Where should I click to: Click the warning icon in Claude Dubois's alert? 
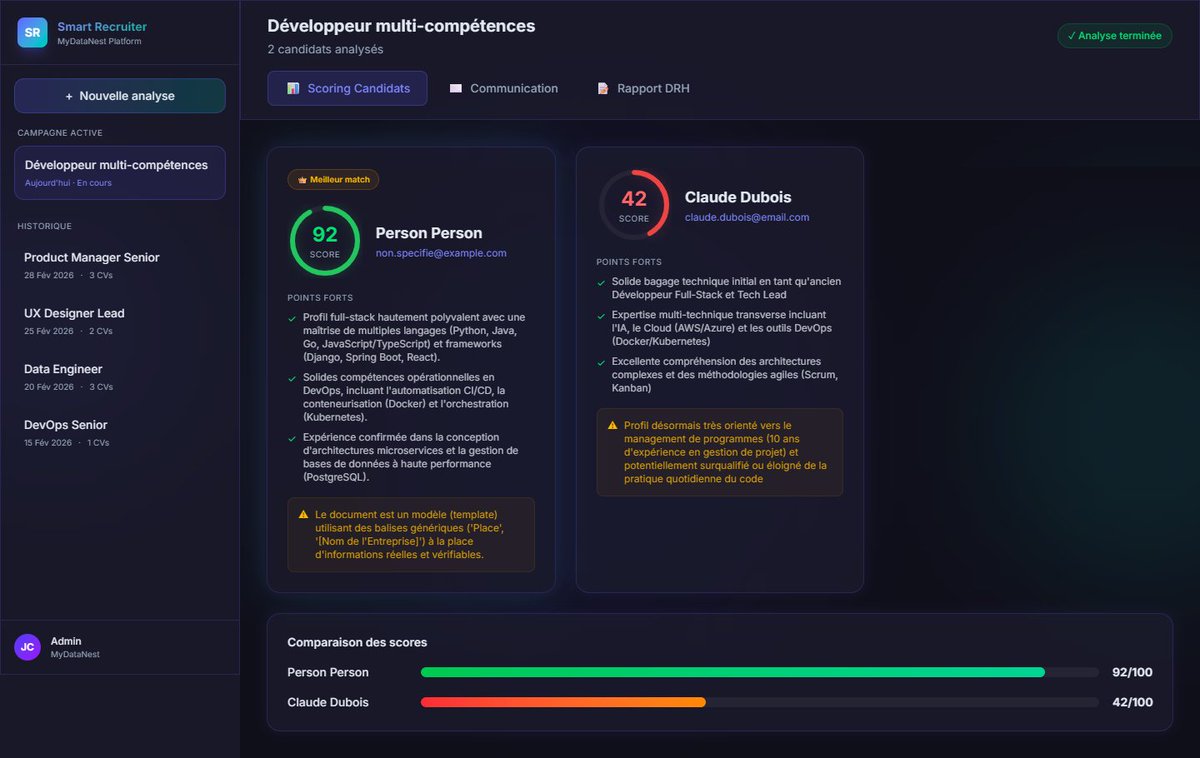[x=613, y=425]
